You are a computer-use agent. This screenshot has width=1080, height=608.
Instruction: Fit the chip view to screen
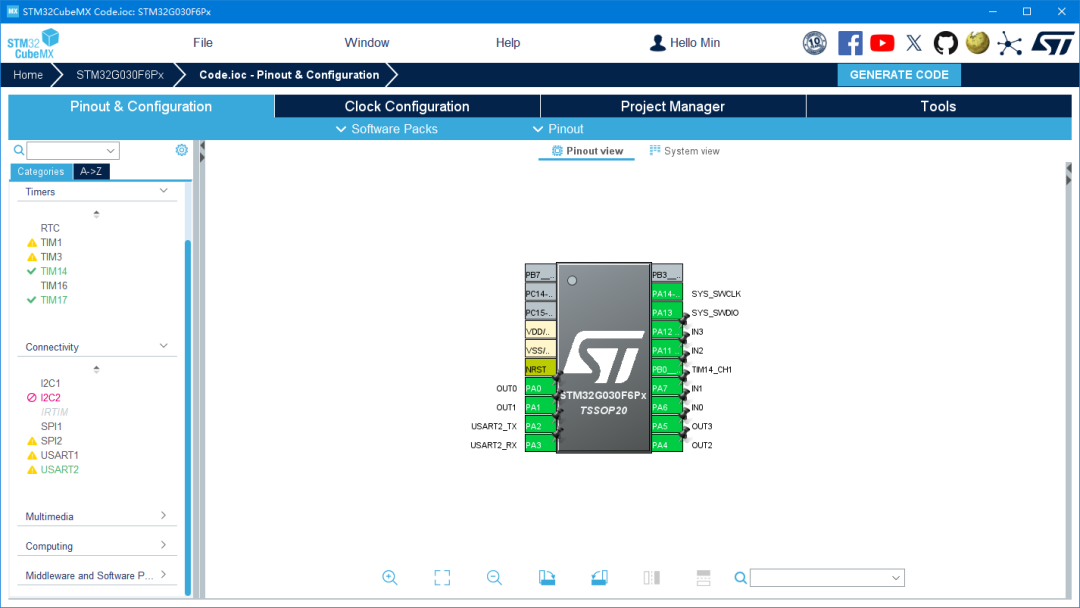442,578
